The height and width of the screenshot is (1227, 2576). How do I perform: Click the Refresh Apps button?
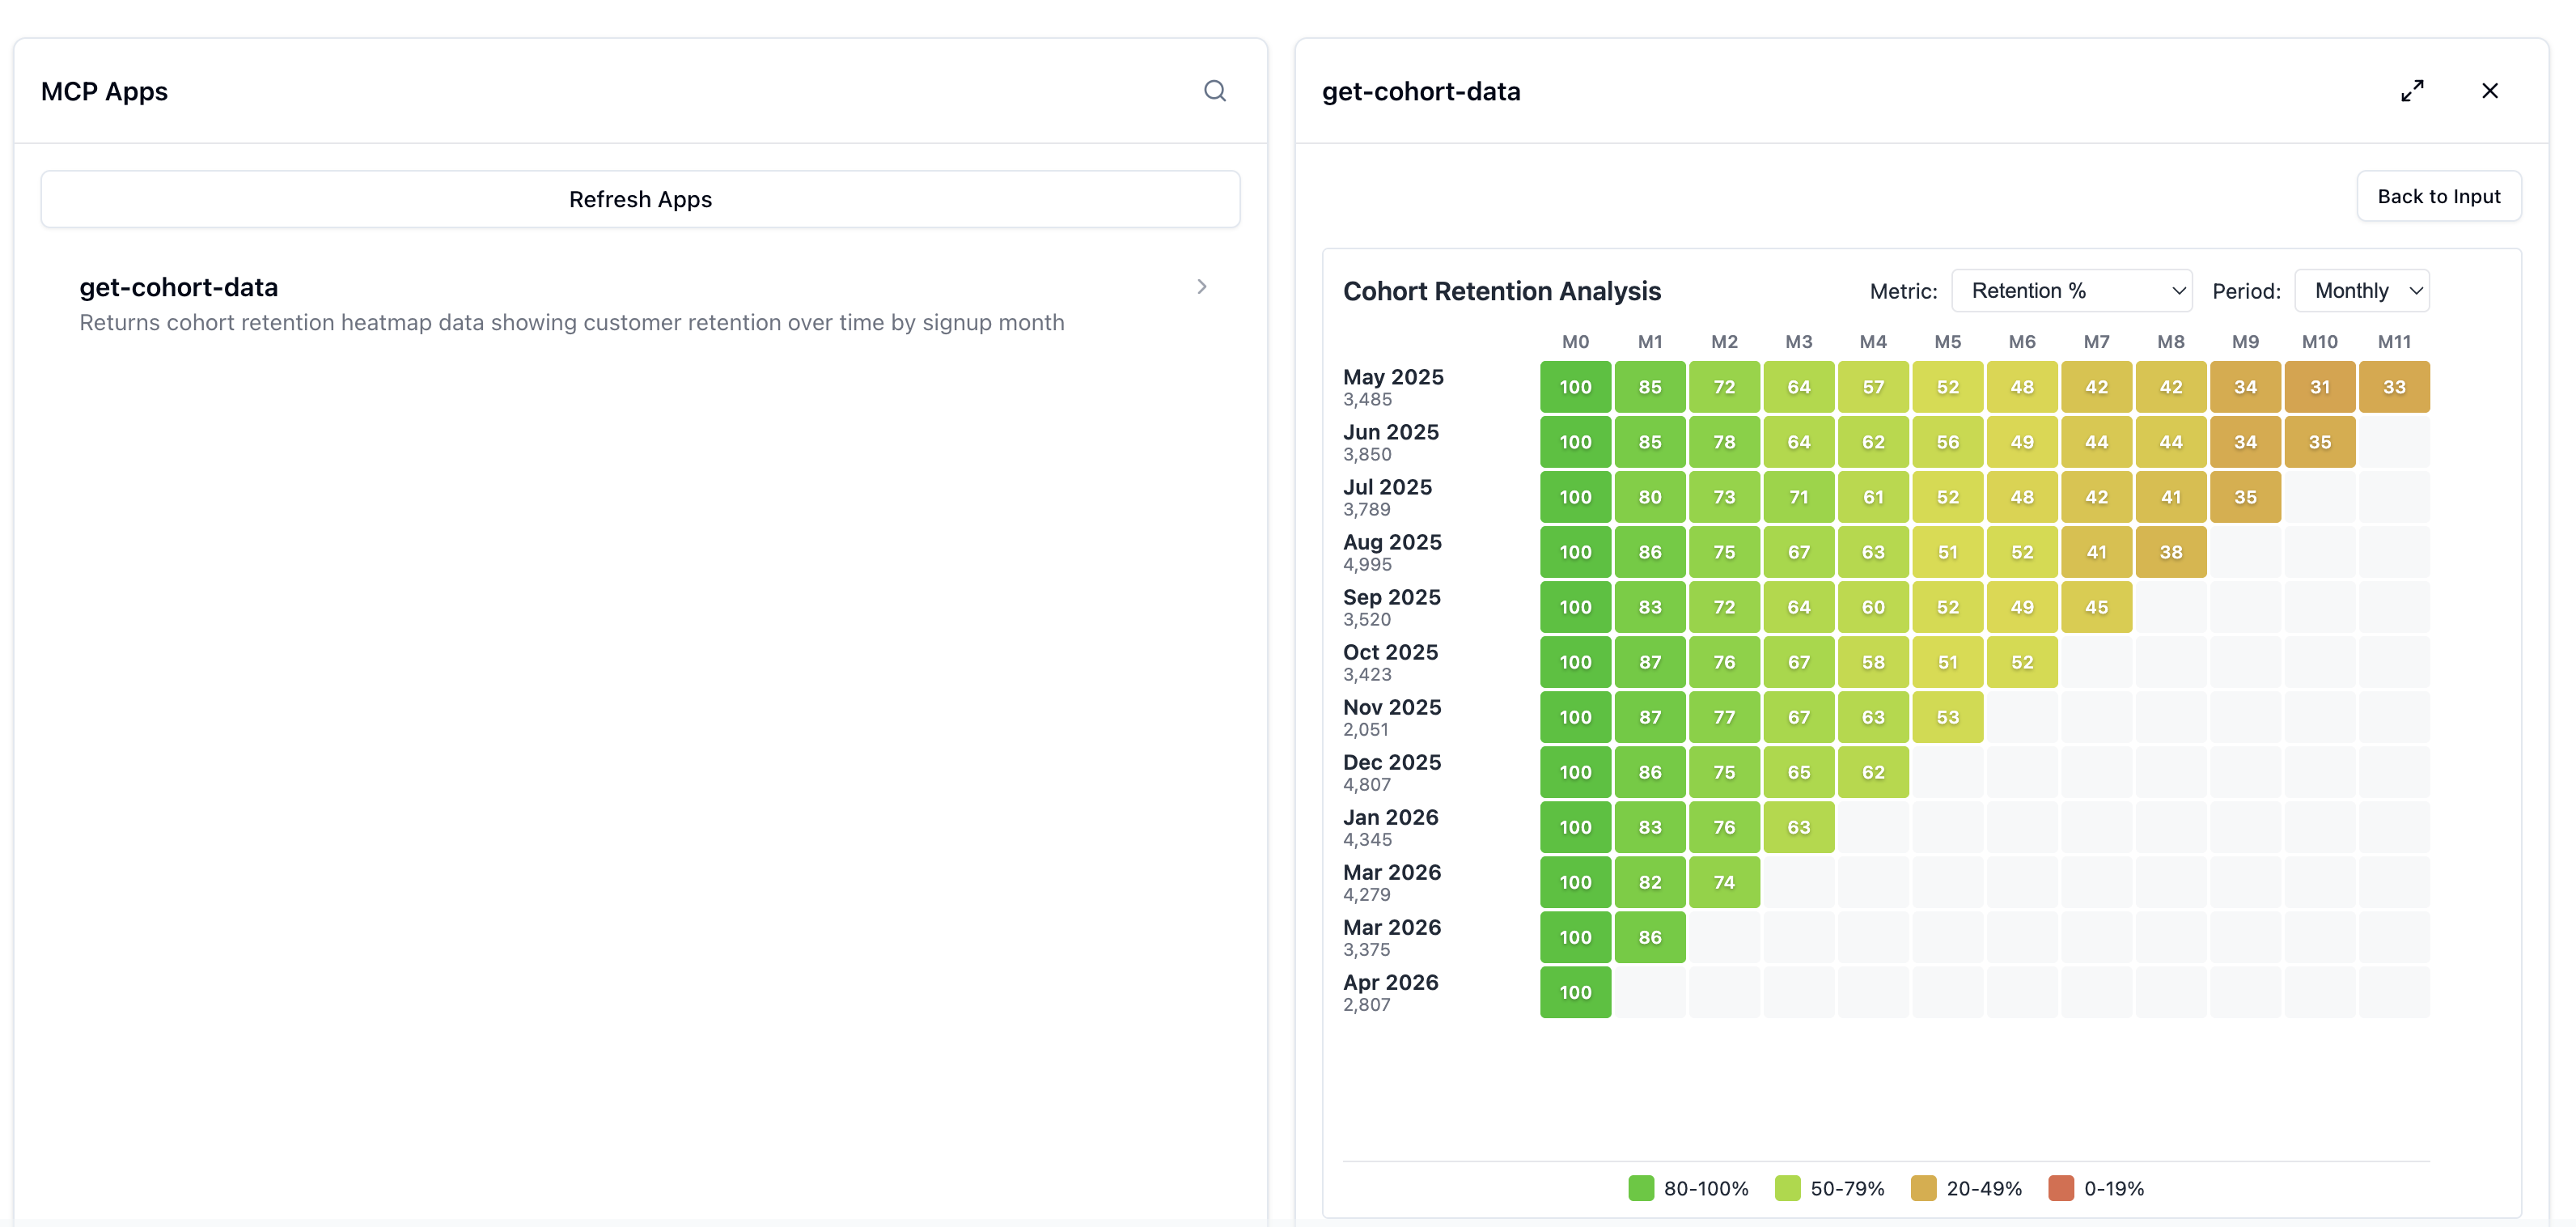pyautogui.click(x=640, y=199)
